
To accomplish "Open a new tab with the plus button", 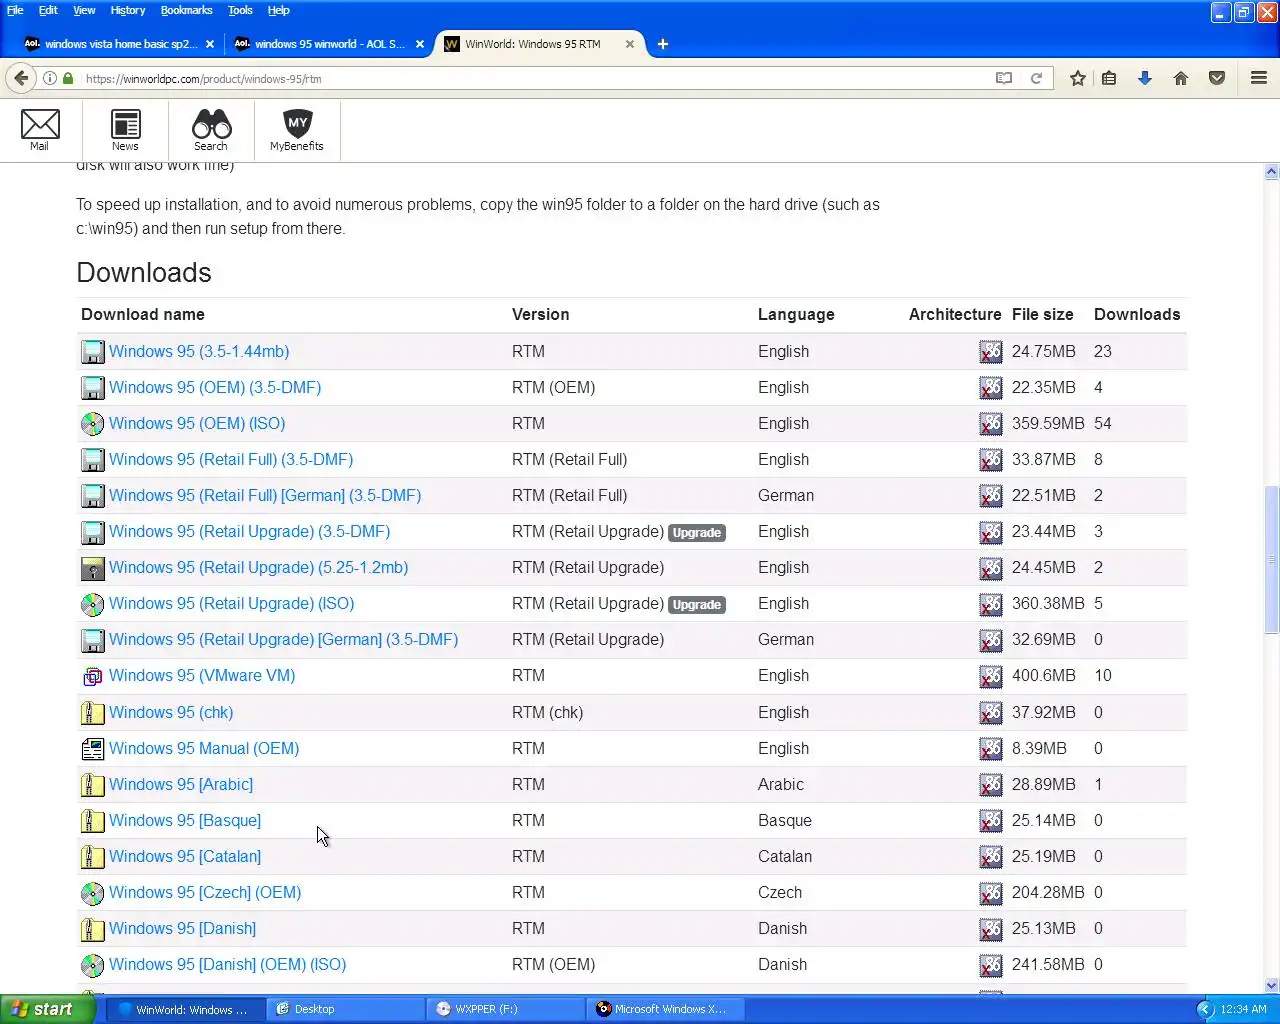I will pyautogui.click(x=662, y=44).
